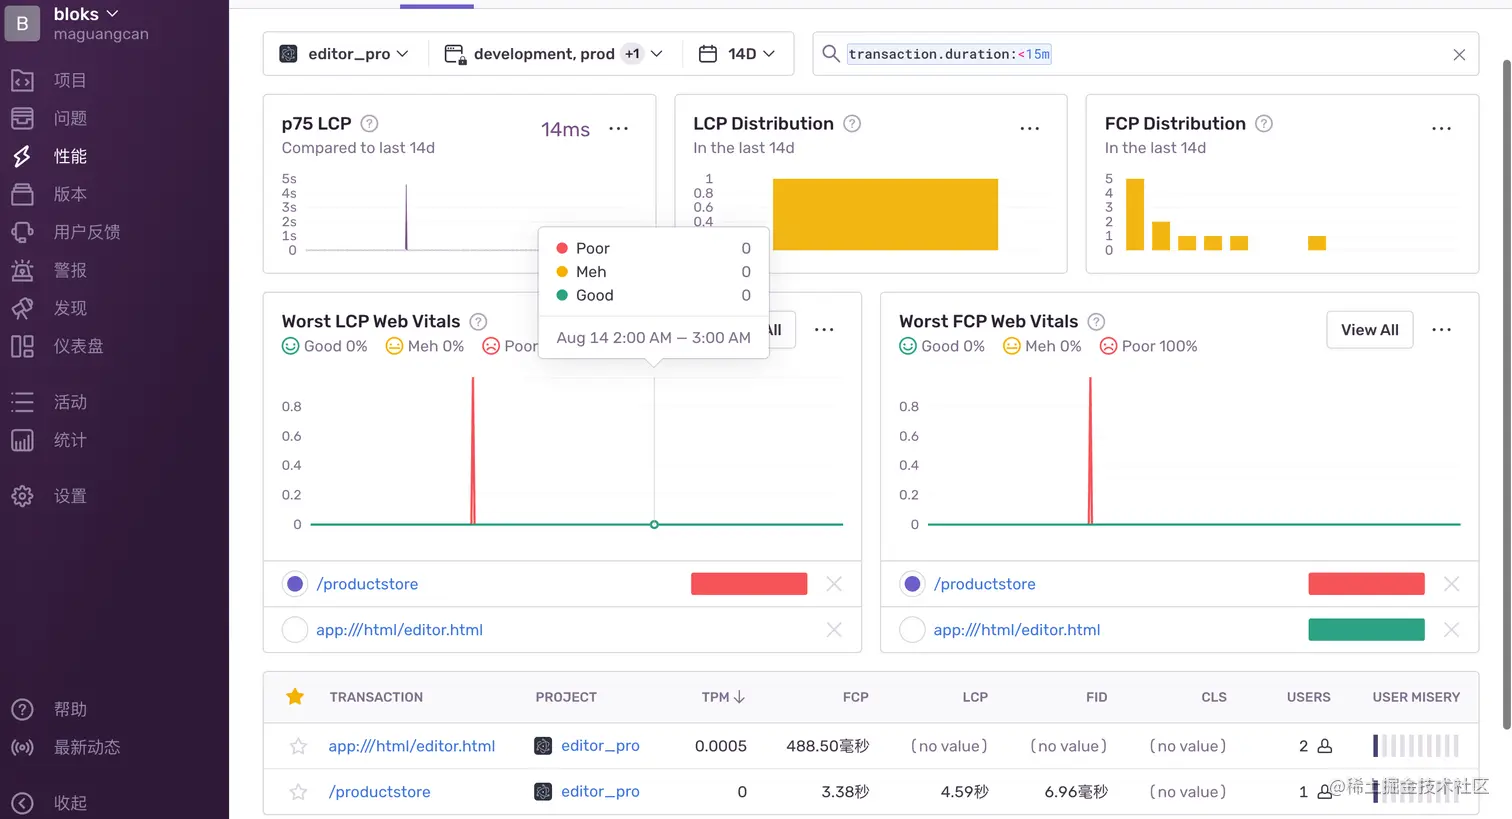Open the LCP Distribution more options menu

(1030, 129)
